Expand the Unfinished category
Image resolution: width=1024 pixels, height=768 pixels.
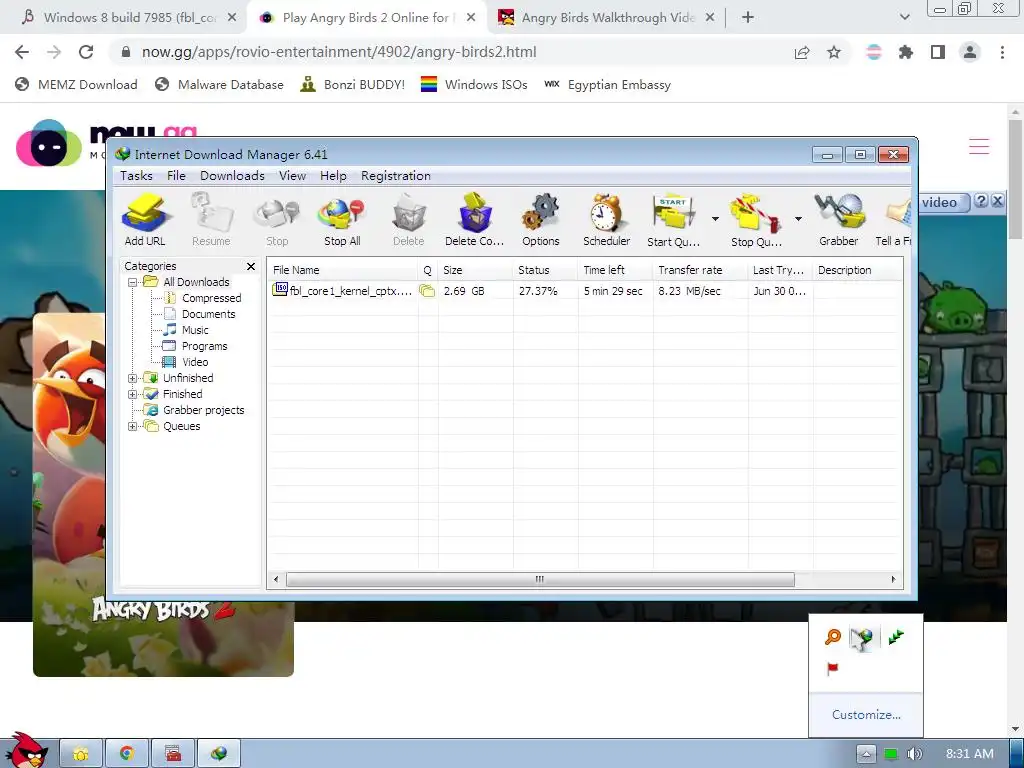(x=133, y=378)
